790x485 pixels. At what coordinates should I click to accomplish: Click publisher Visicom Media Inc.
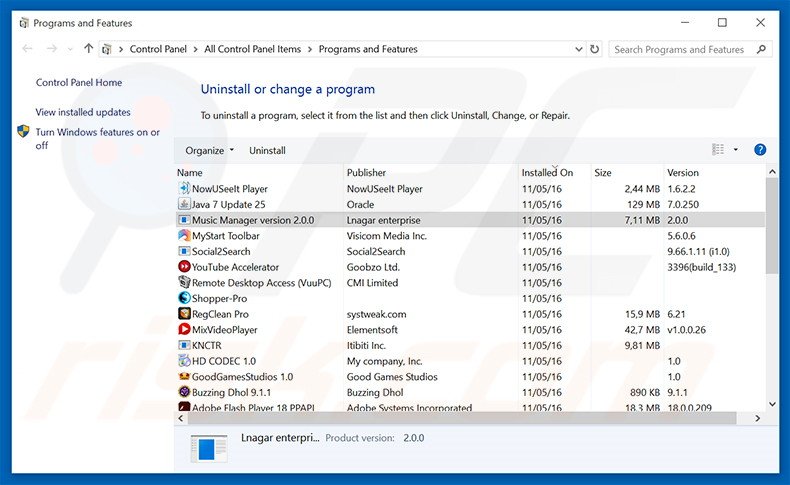386,235
